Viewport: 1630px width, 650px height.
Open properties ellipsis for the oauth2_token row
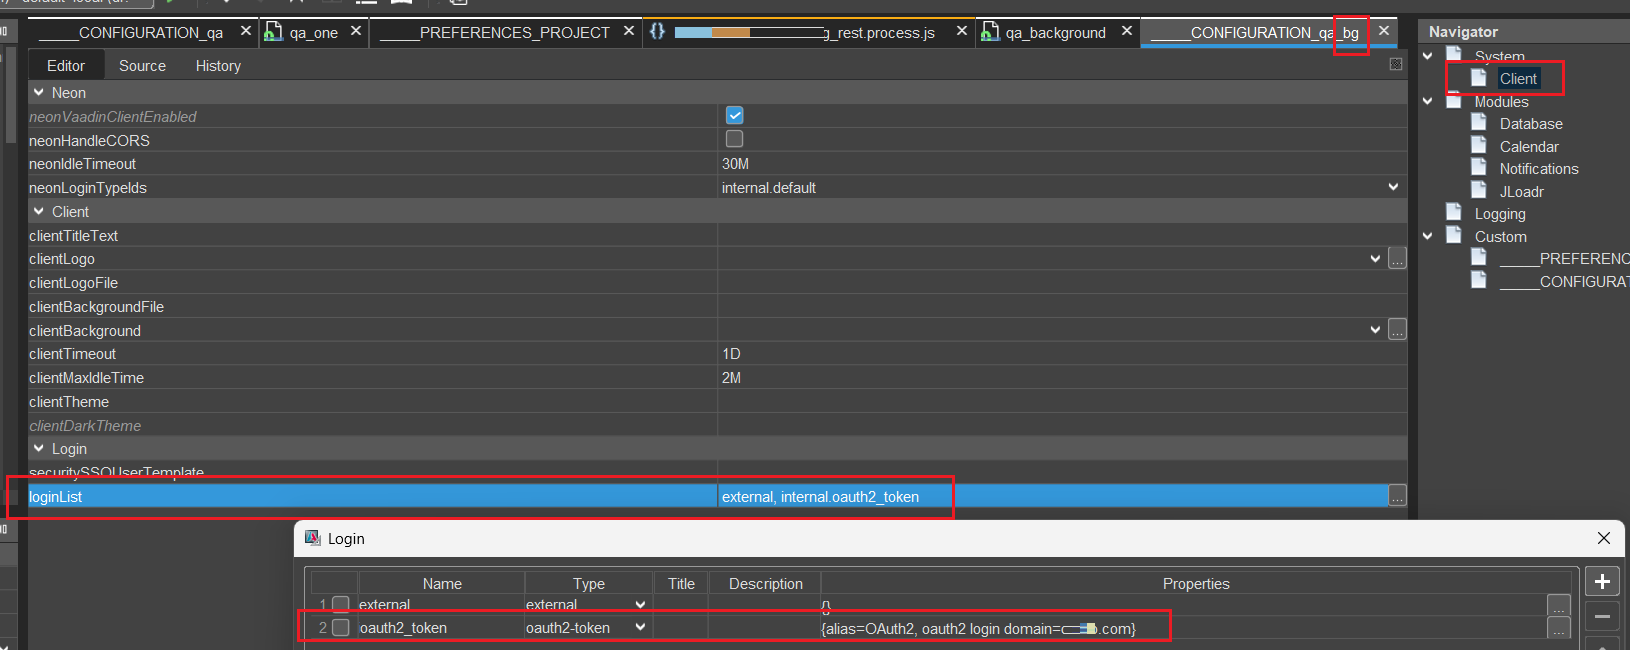pos(1559,628)
